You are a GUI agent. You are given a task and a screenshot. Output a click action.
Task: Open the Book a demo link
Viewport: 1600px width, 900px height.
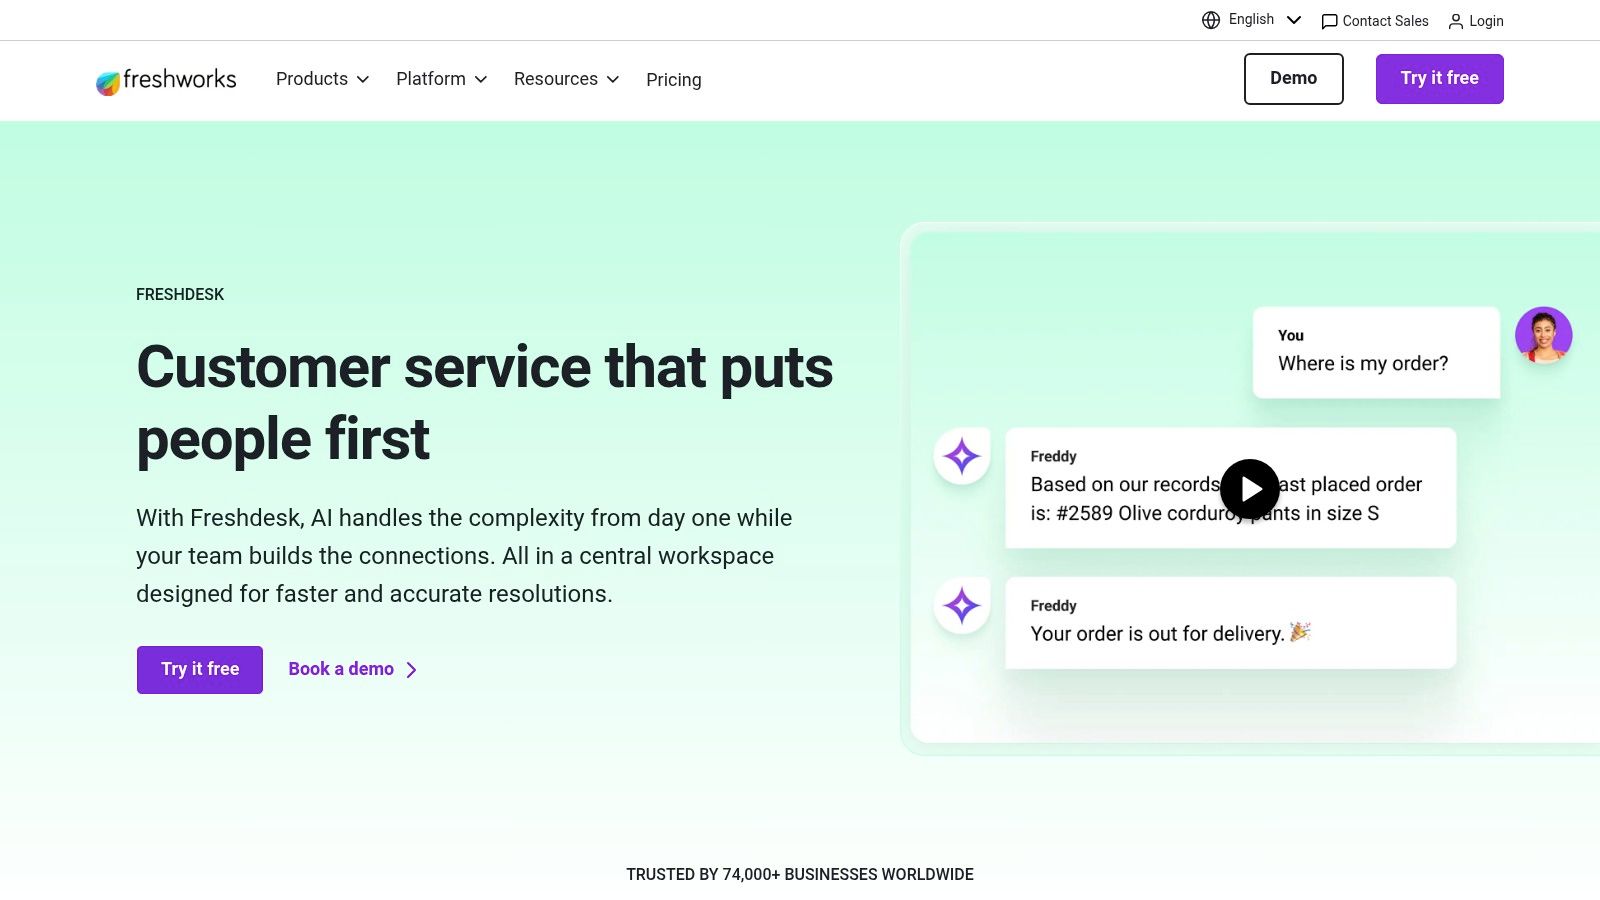(x=340, y=669)
